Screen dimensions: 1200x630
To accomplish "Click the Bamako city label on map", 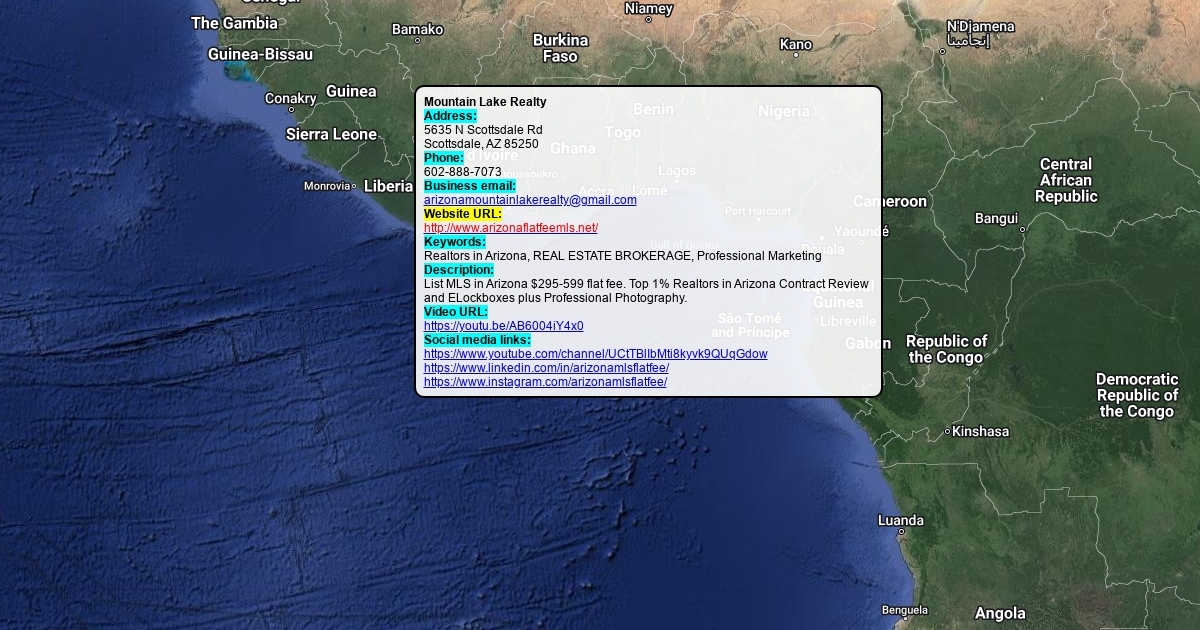I will pyautogui.click(x=418, y=29).
